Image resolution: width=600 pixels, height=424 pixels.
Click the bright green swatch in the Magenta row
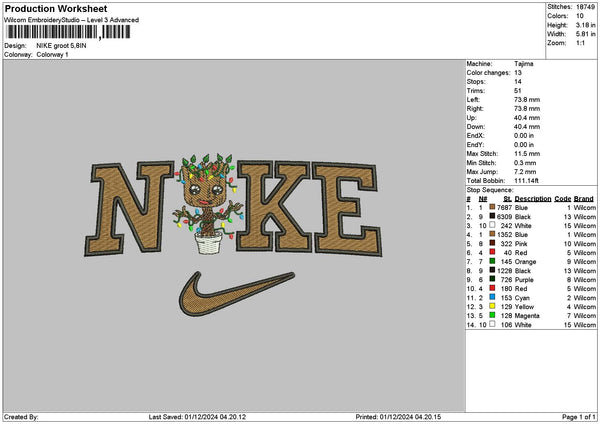(x=492, y=315)
